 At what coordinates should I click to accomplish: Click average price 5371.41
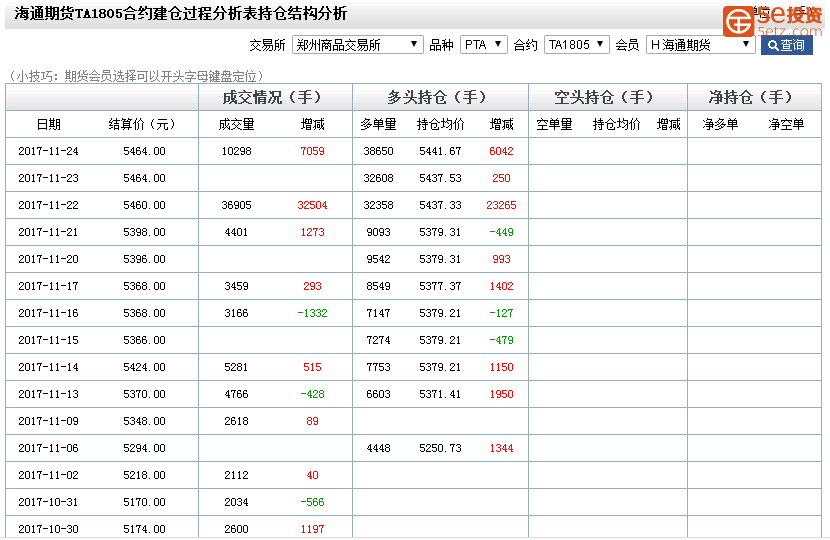[x=440, y=394]
